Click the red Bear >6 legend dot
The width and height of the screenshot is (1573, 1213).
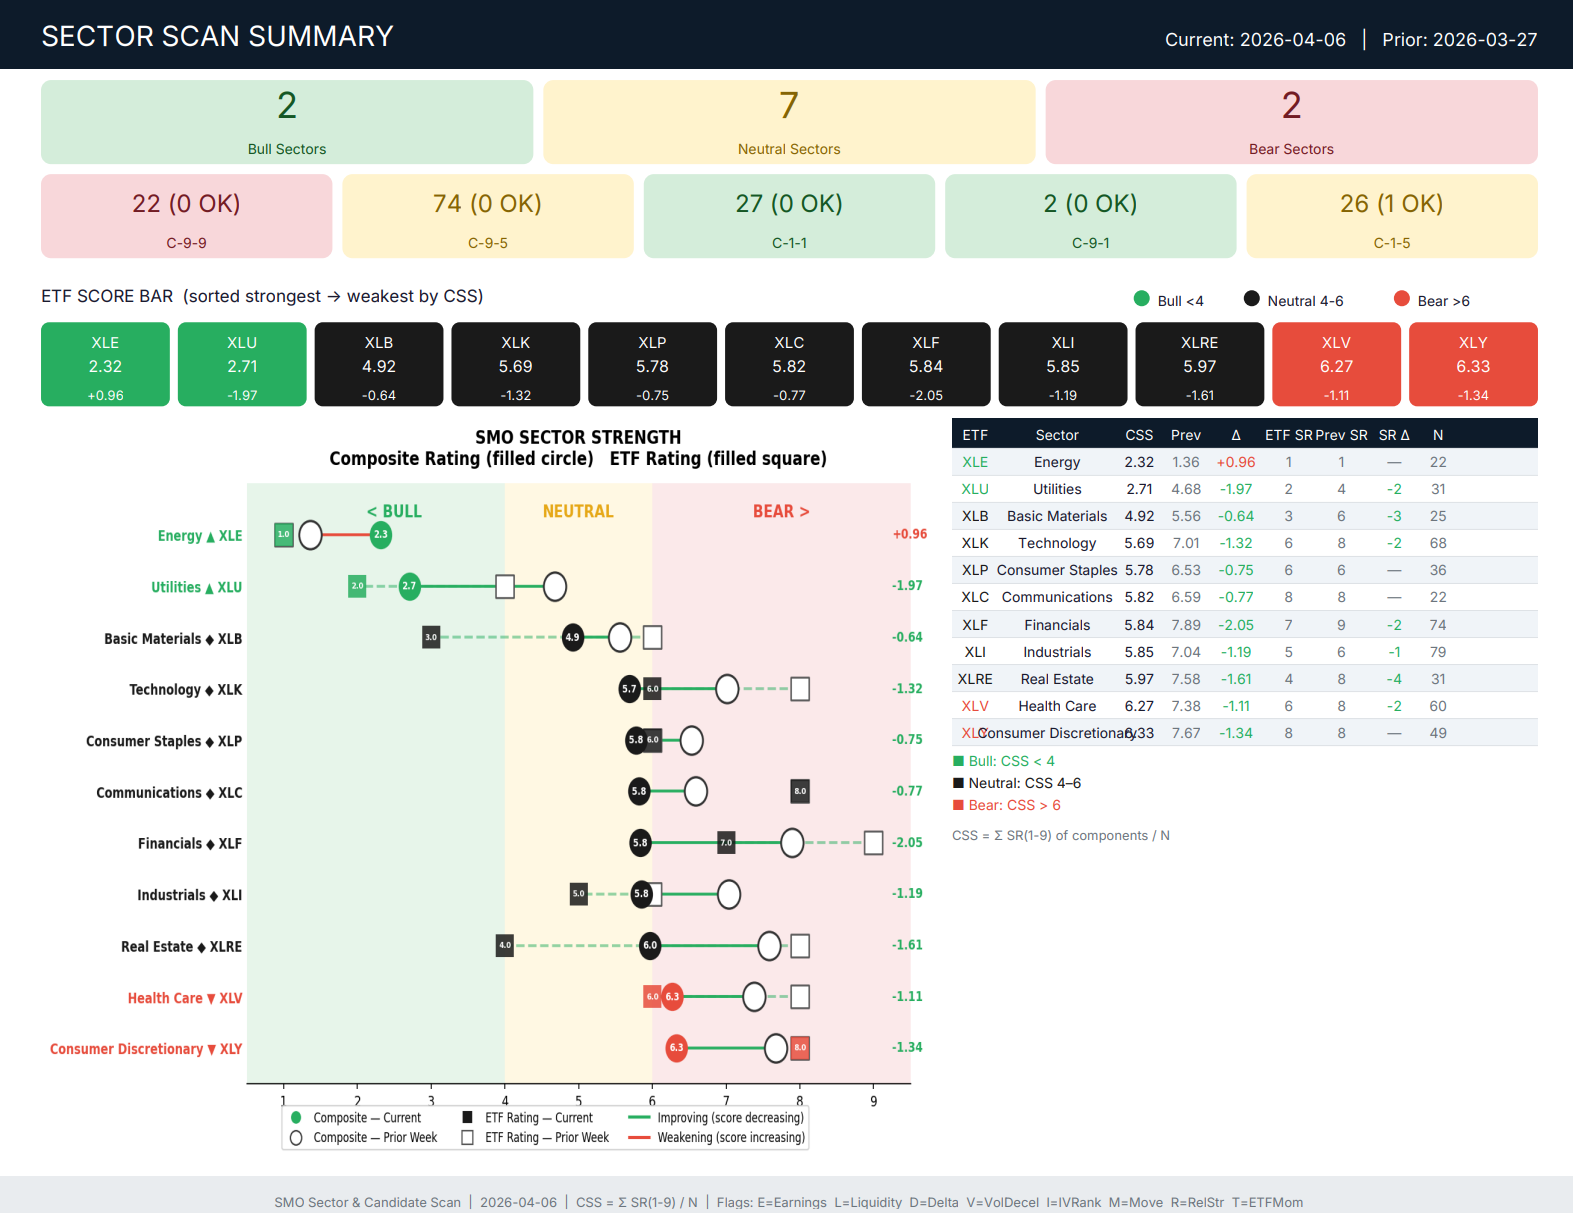[x=1401, y=298]
